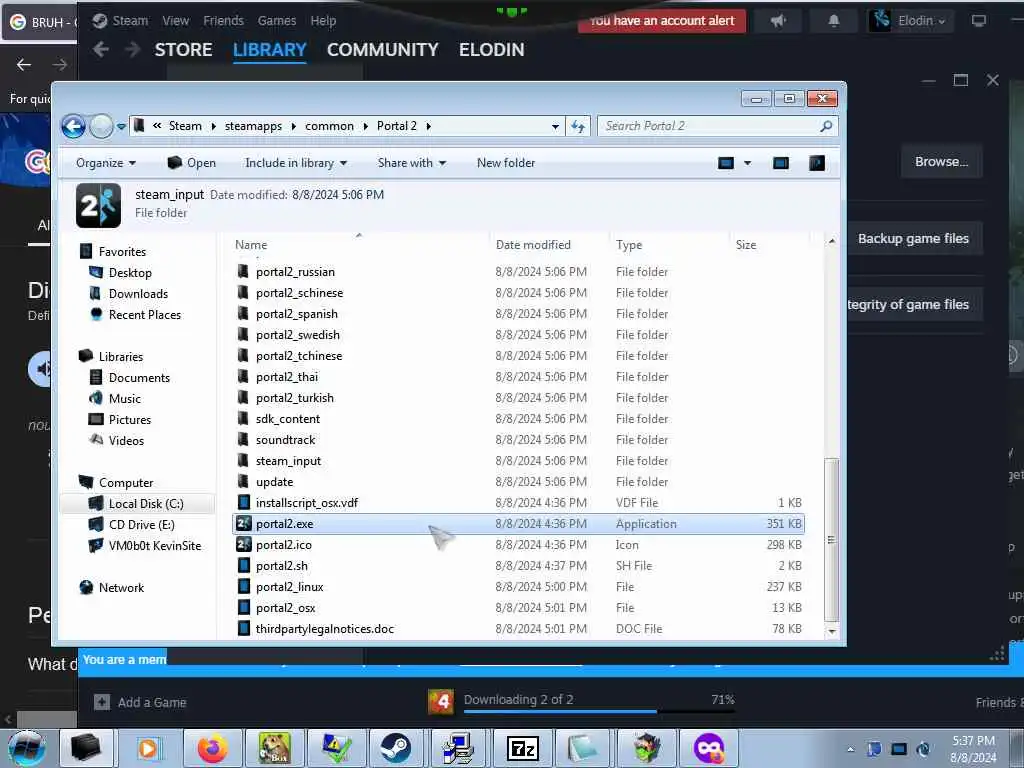Open Steam announcements megaphone icon
Image resolution: width=1024 pixels, height=768 pixels.
[778, 21]
